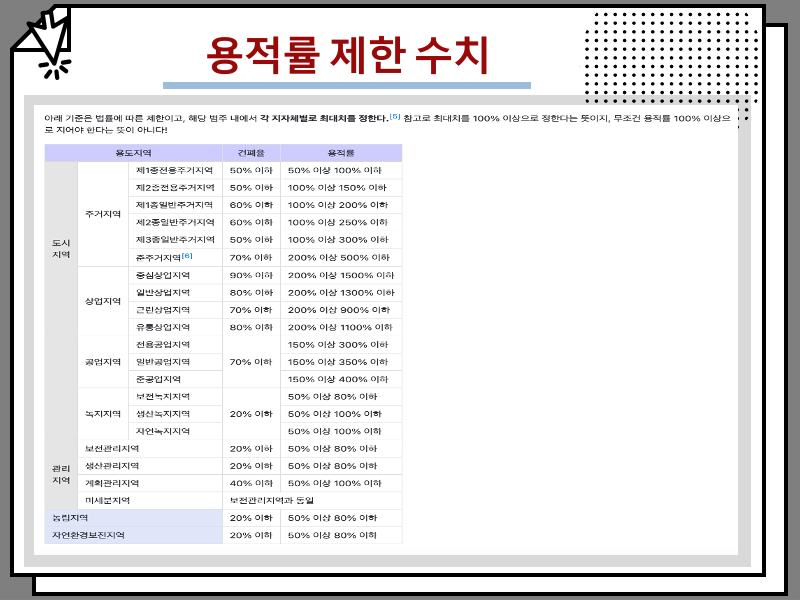Viewport: 800px width, 600px height.
Task: Select the '미세분지역' row label
Action: click(x=107, y=501)
